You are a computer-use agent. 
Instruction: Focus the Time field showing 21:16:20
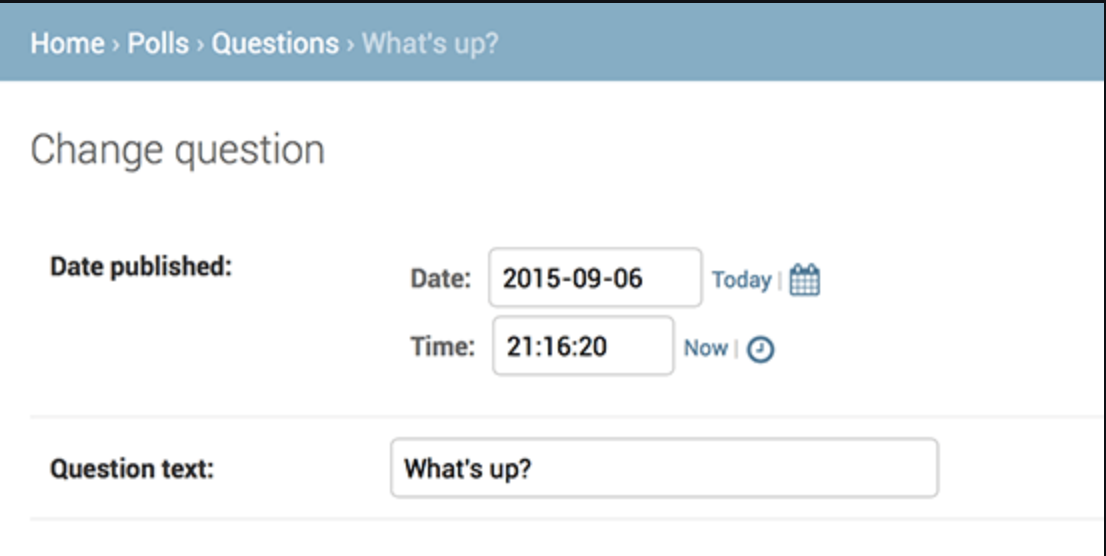(x=583, y=347)
